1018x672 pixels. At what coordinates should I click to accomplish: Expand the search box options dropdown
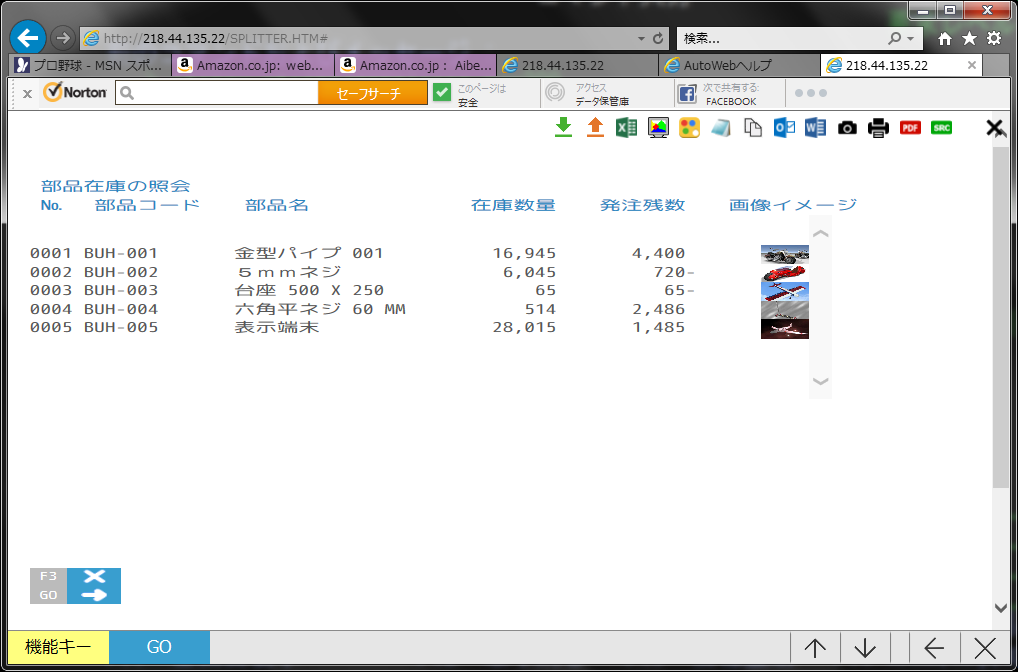point(910,38)
